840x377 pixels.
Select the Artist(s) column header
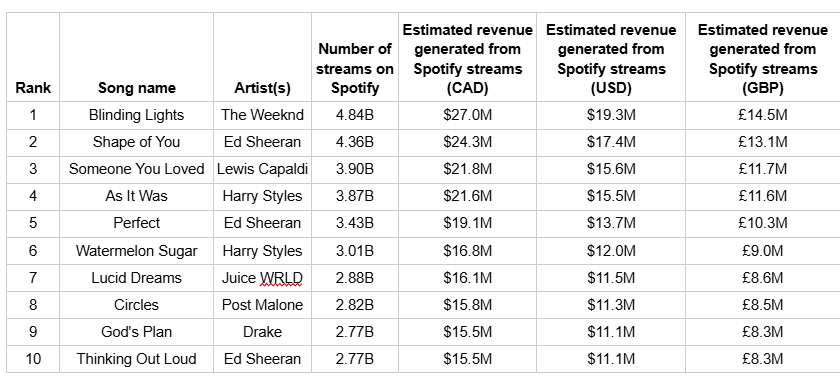(x=262, y=57)
